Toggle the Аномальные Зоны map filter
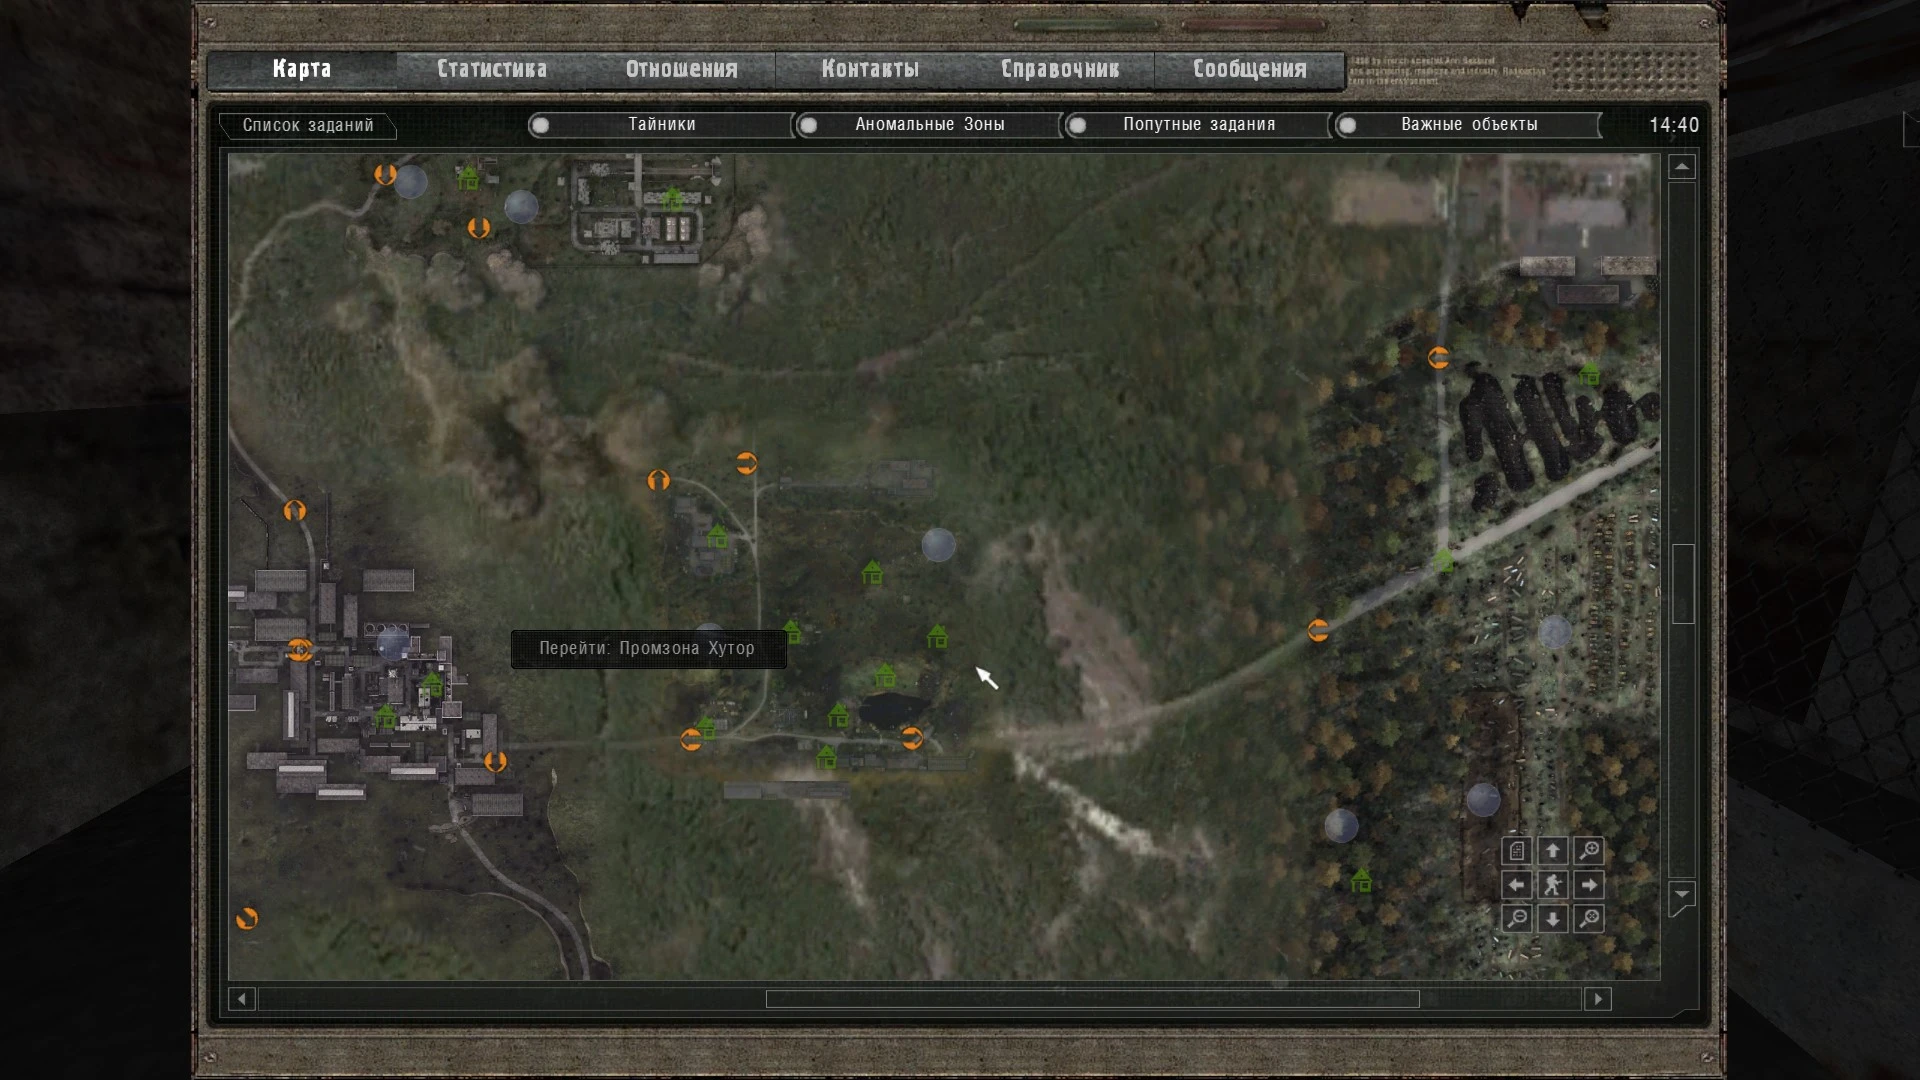 929,125
